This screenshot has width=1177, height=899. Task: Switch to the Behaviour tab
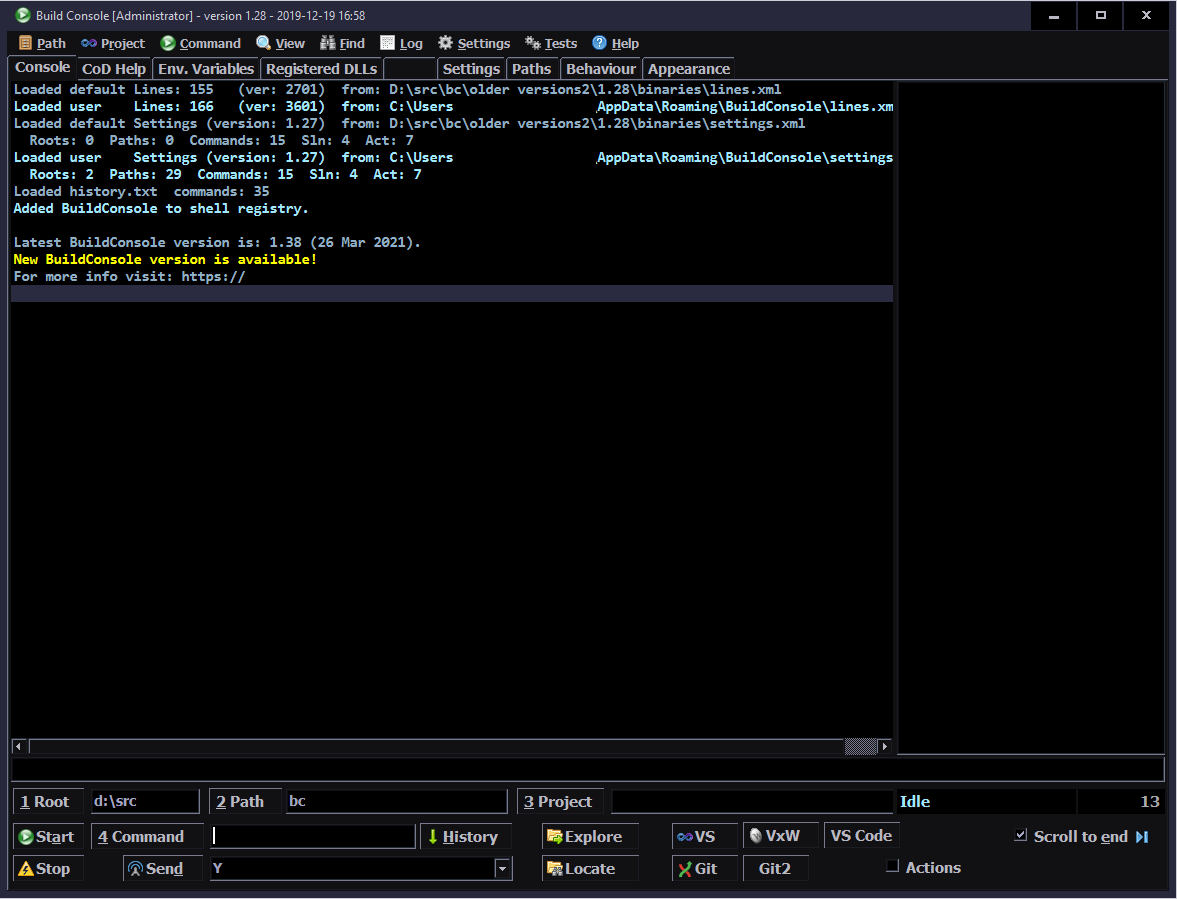(x=601, y=69)
